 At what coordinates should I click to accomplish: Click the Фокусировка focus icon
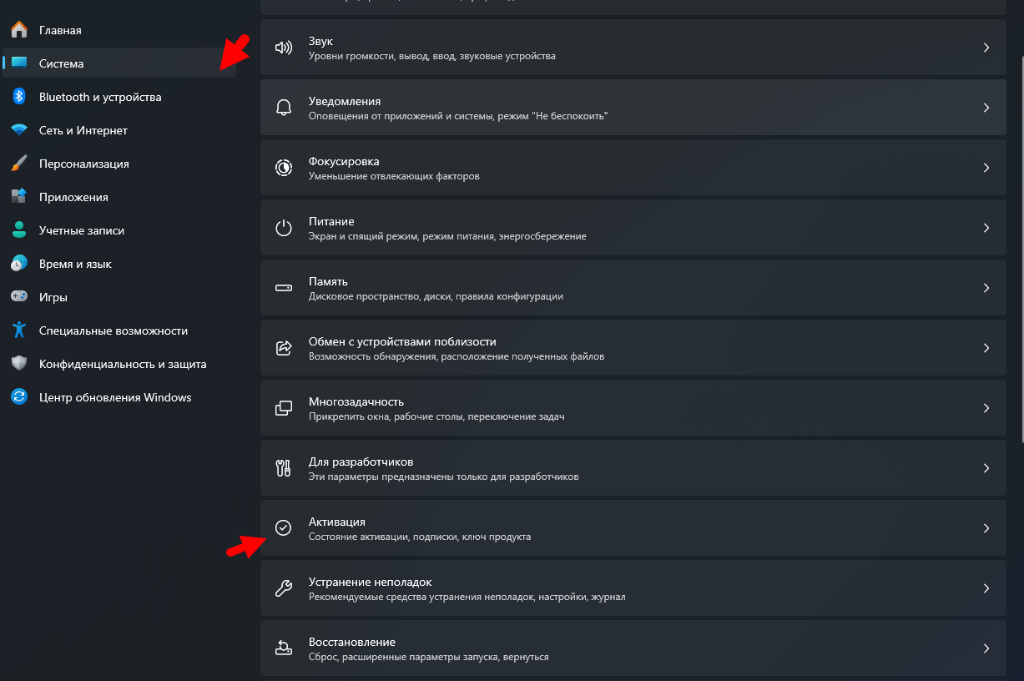pyautogui.click(x=284, y=167)
